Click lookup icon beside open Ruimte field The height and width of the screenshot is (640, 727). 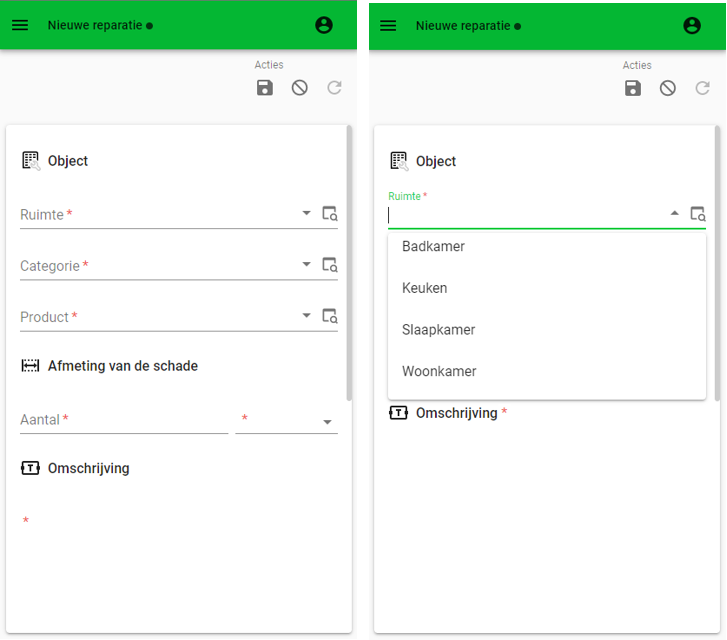698,214
